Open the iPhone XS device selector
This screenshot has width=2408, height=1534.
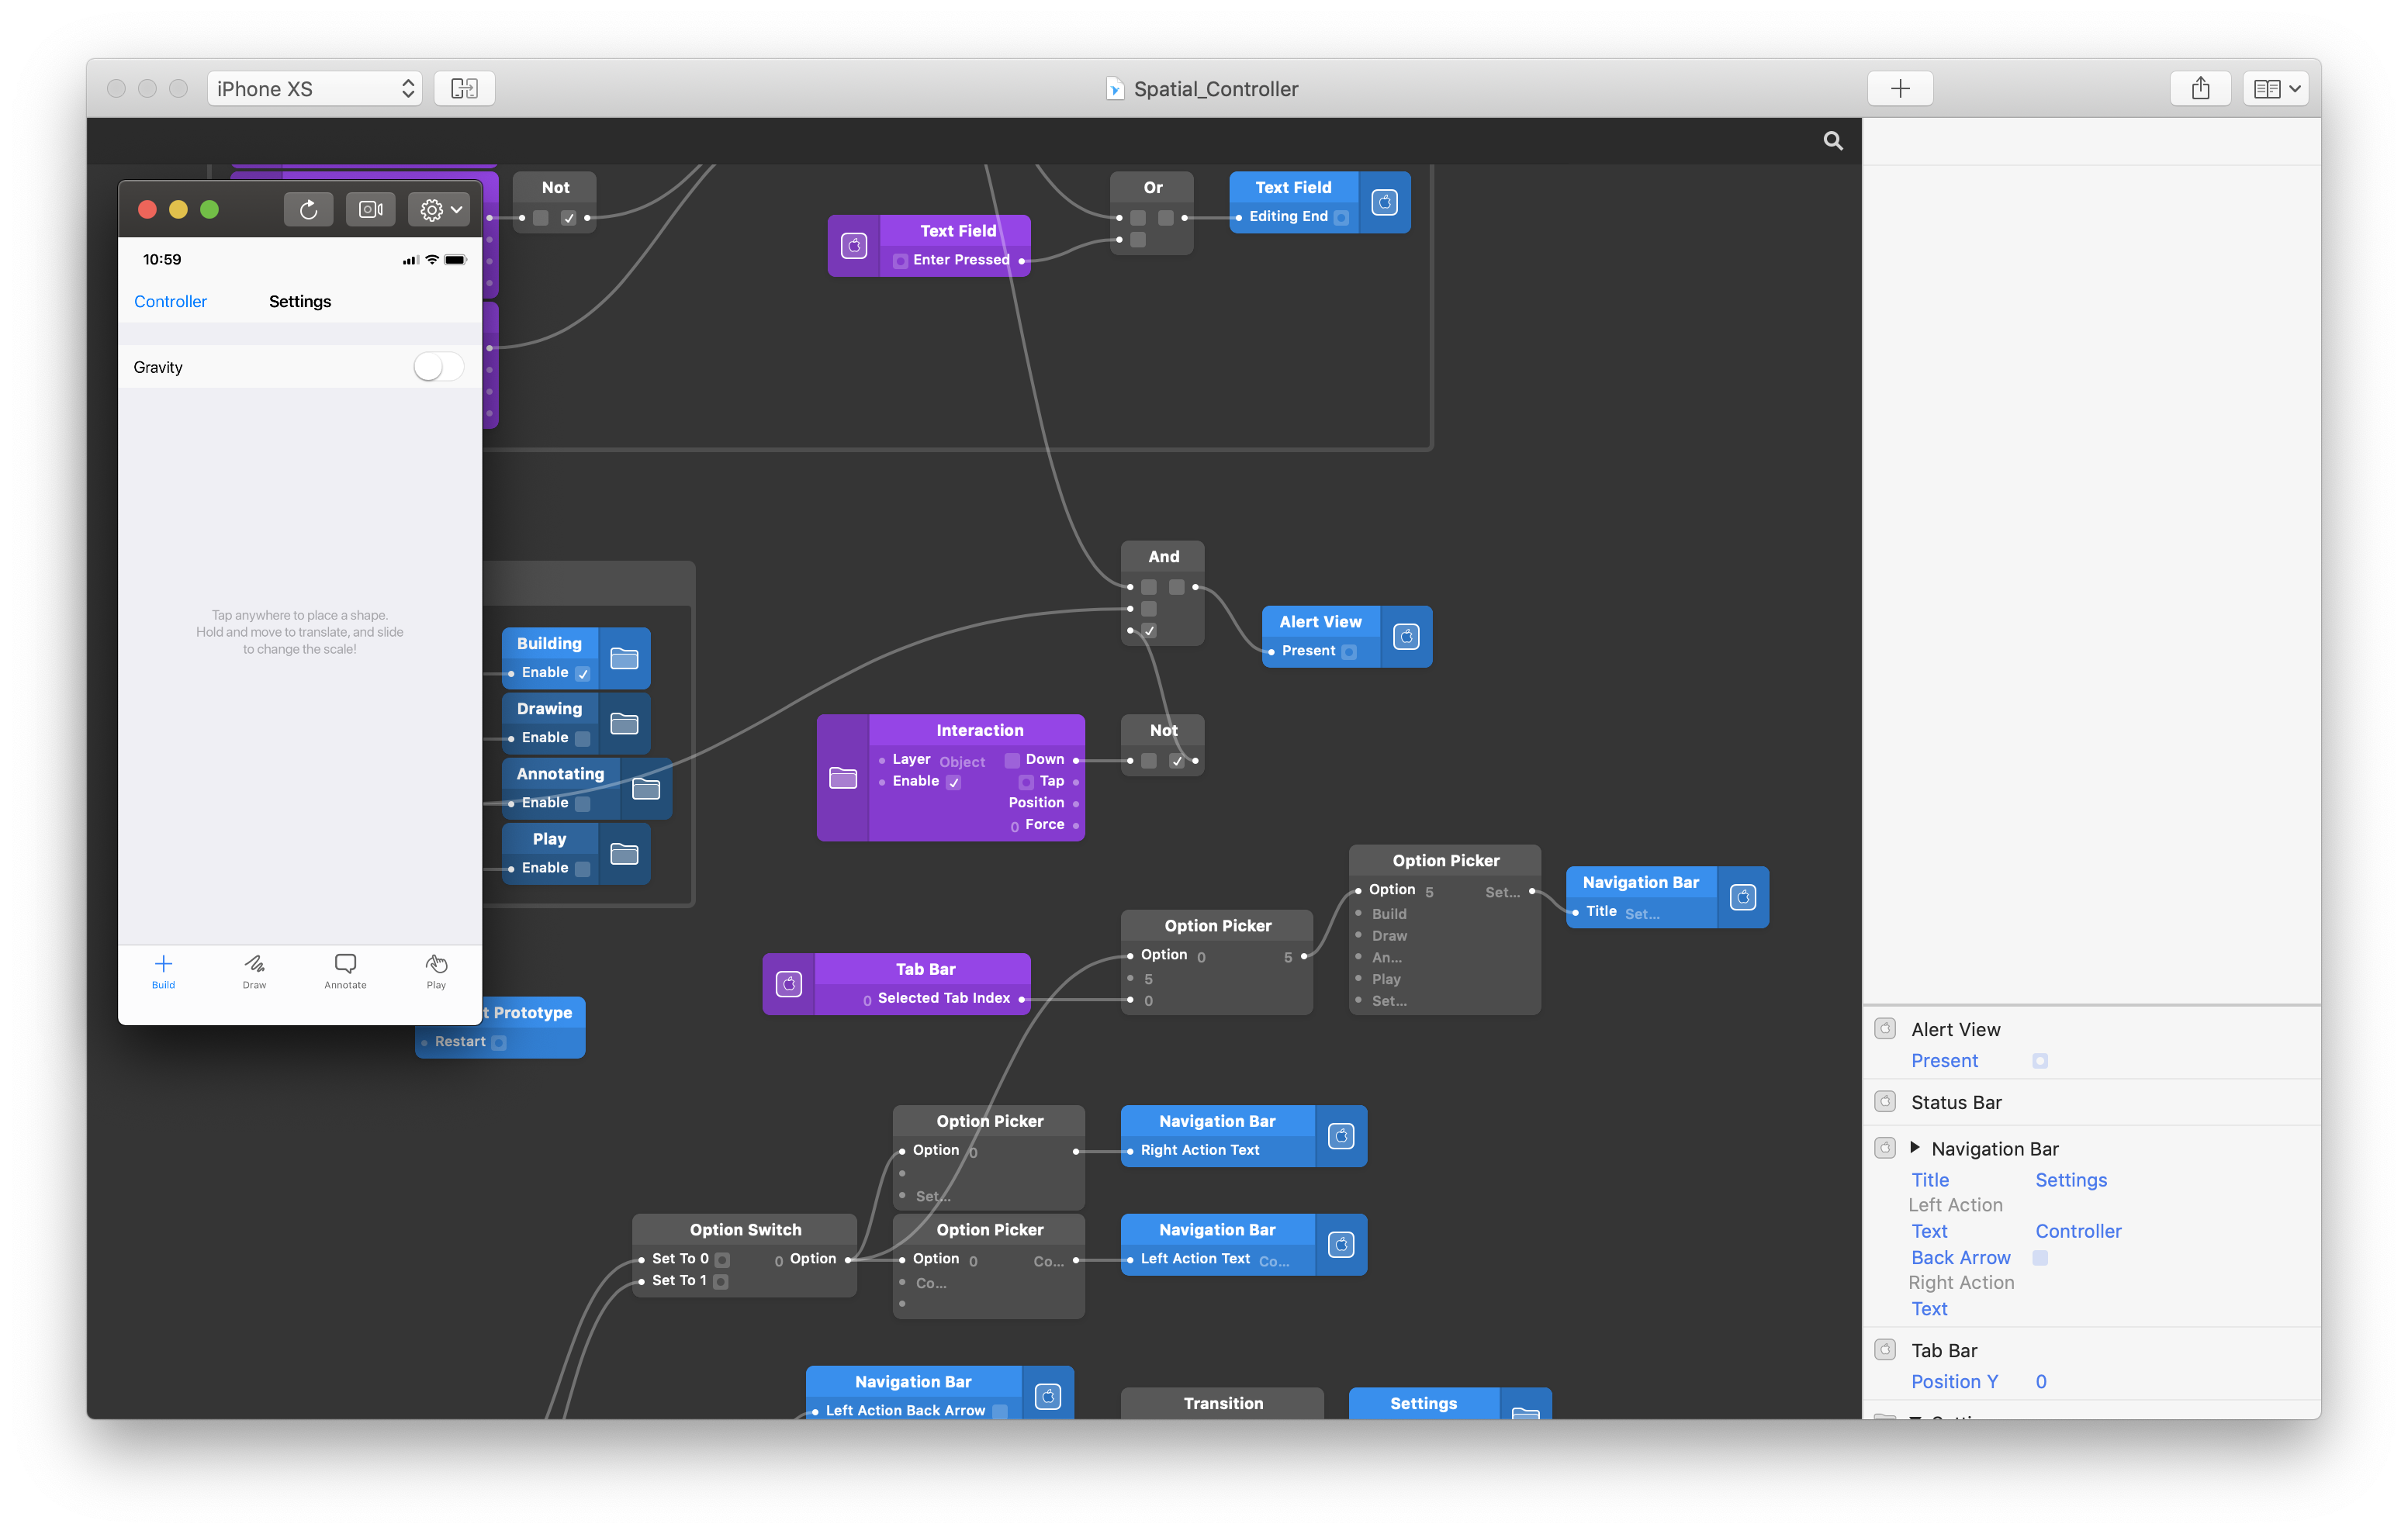pyautogui.click(x=314, y=89)
